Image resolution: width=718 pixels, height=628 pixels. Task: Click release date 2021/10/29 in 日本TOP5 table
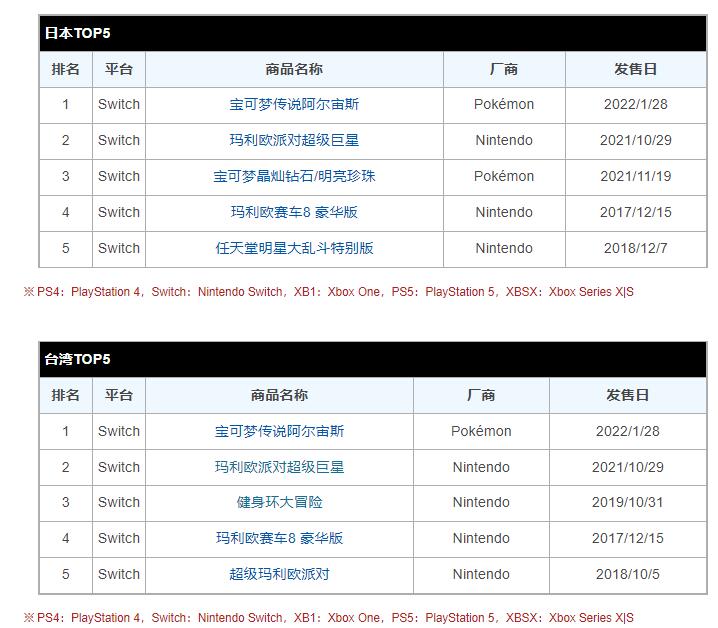636,140
